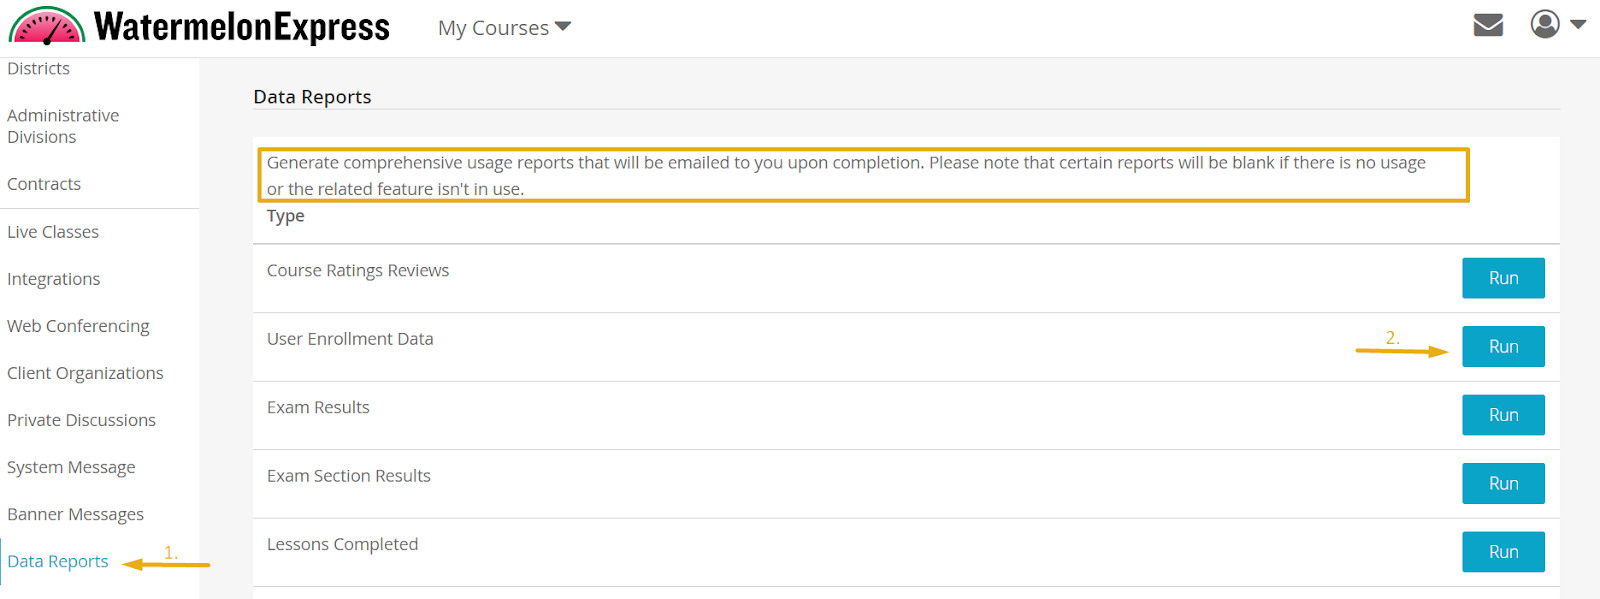This screenshot has height=599, width=1600.
Task: Click the WatermelonExpress gauge logo icon
Action: point(47,25)
